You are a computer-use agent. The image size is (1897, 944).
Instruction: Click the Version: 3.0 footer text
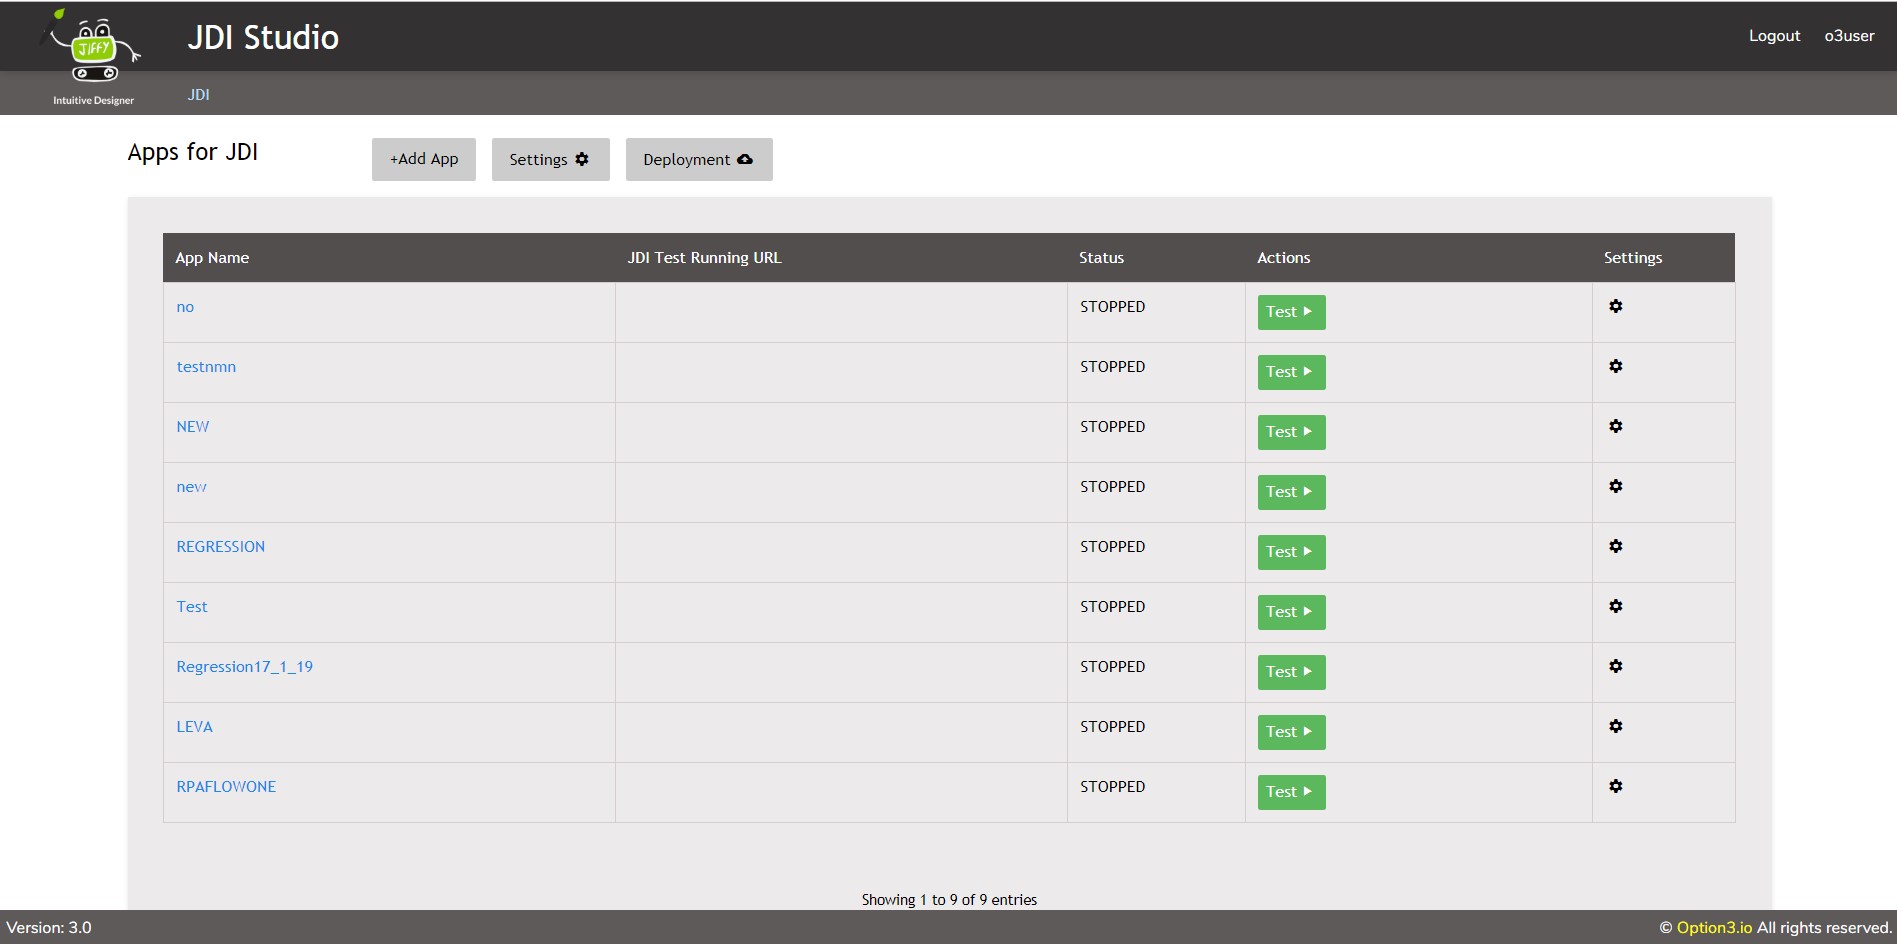[49, 927]
